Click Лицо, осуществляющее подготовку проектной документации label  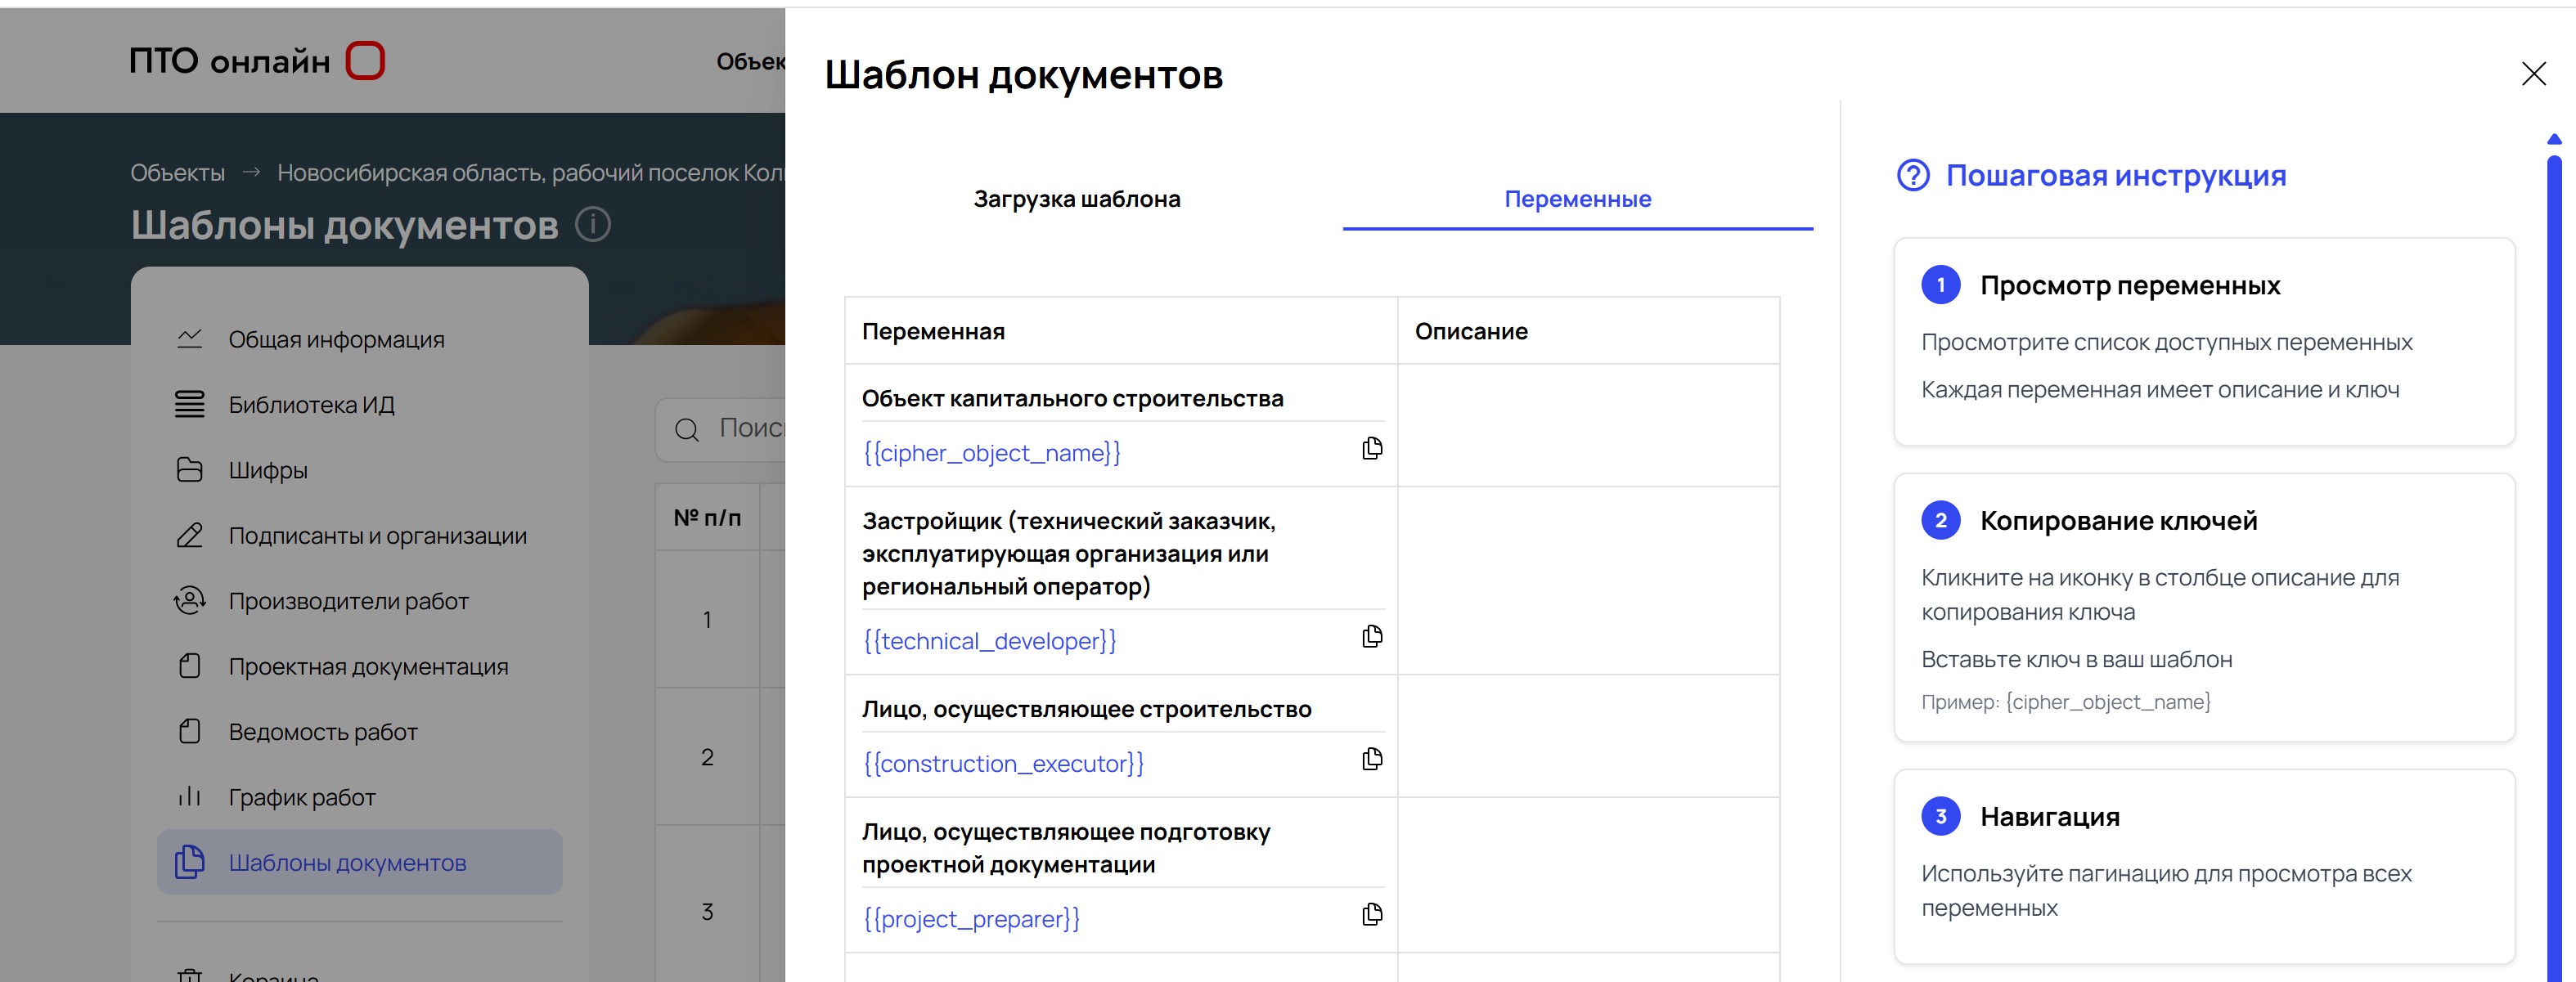(x=1066, y=848)
